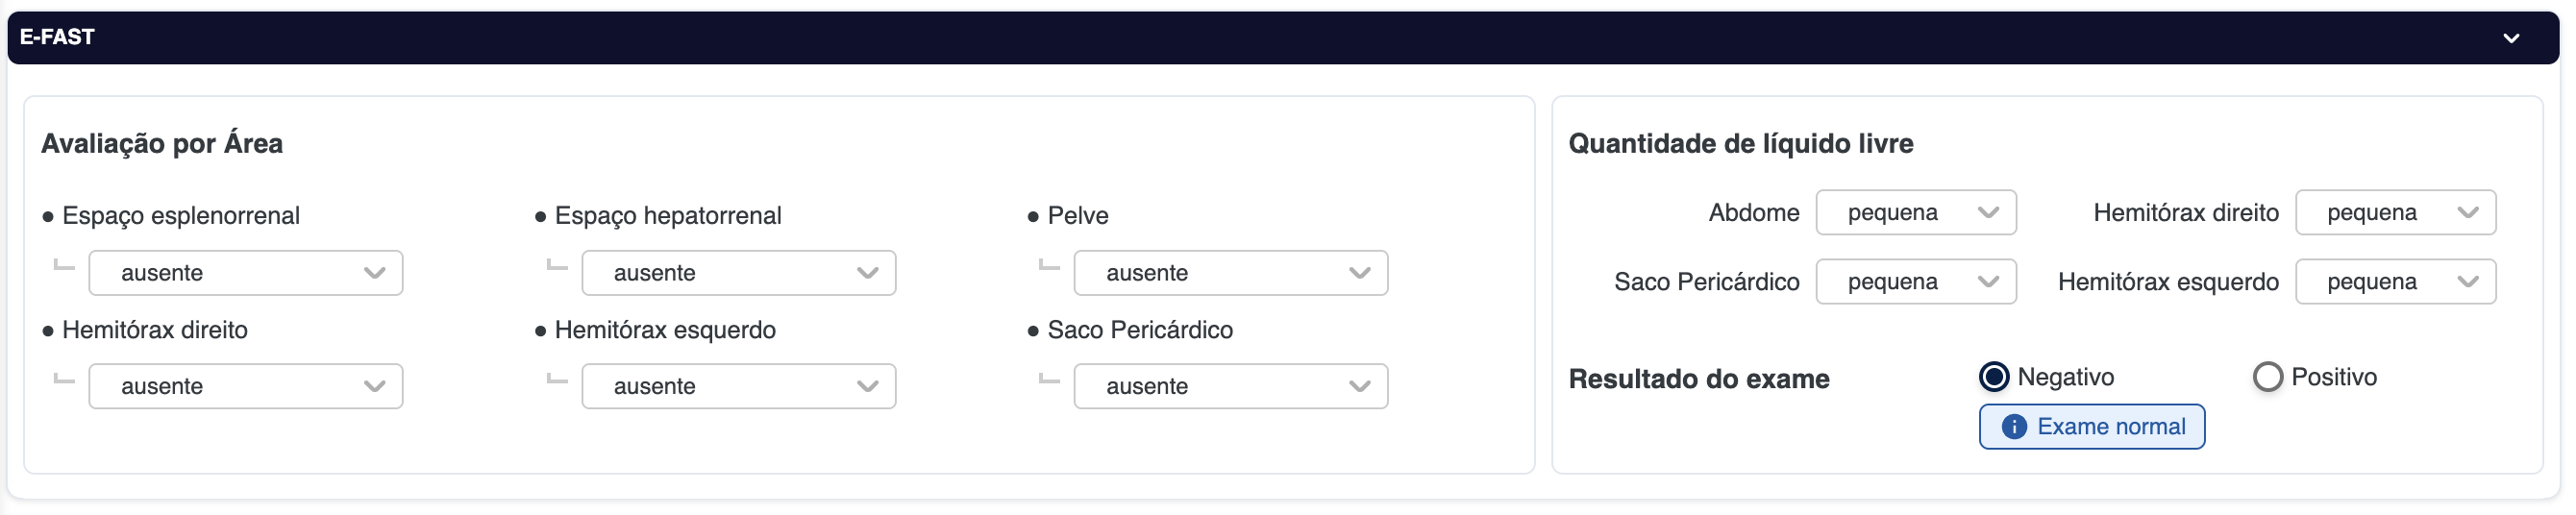Collapse the E-FAST section chevron
This screenshot has height=515, width=2576.
[2510, 38]
